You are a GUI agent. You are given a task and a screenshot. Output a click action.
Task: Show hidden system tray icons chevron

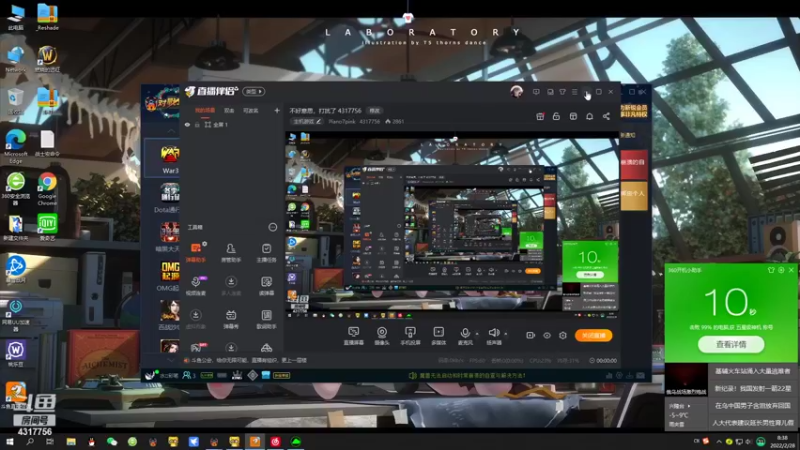click(719, 441)
